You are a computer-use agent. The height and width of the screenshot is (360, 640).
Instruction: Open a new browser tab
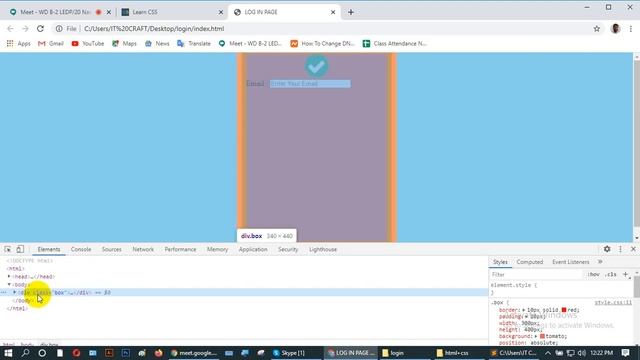[351, 12]
